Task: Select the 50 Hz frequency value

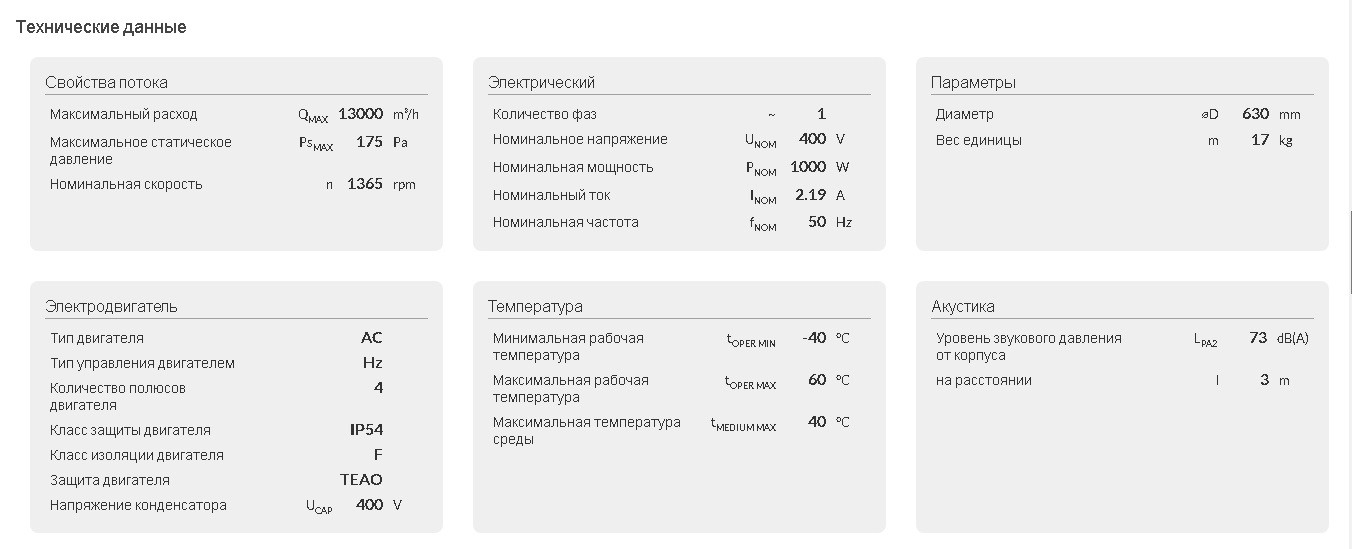Action: click(x=817, y=222)
